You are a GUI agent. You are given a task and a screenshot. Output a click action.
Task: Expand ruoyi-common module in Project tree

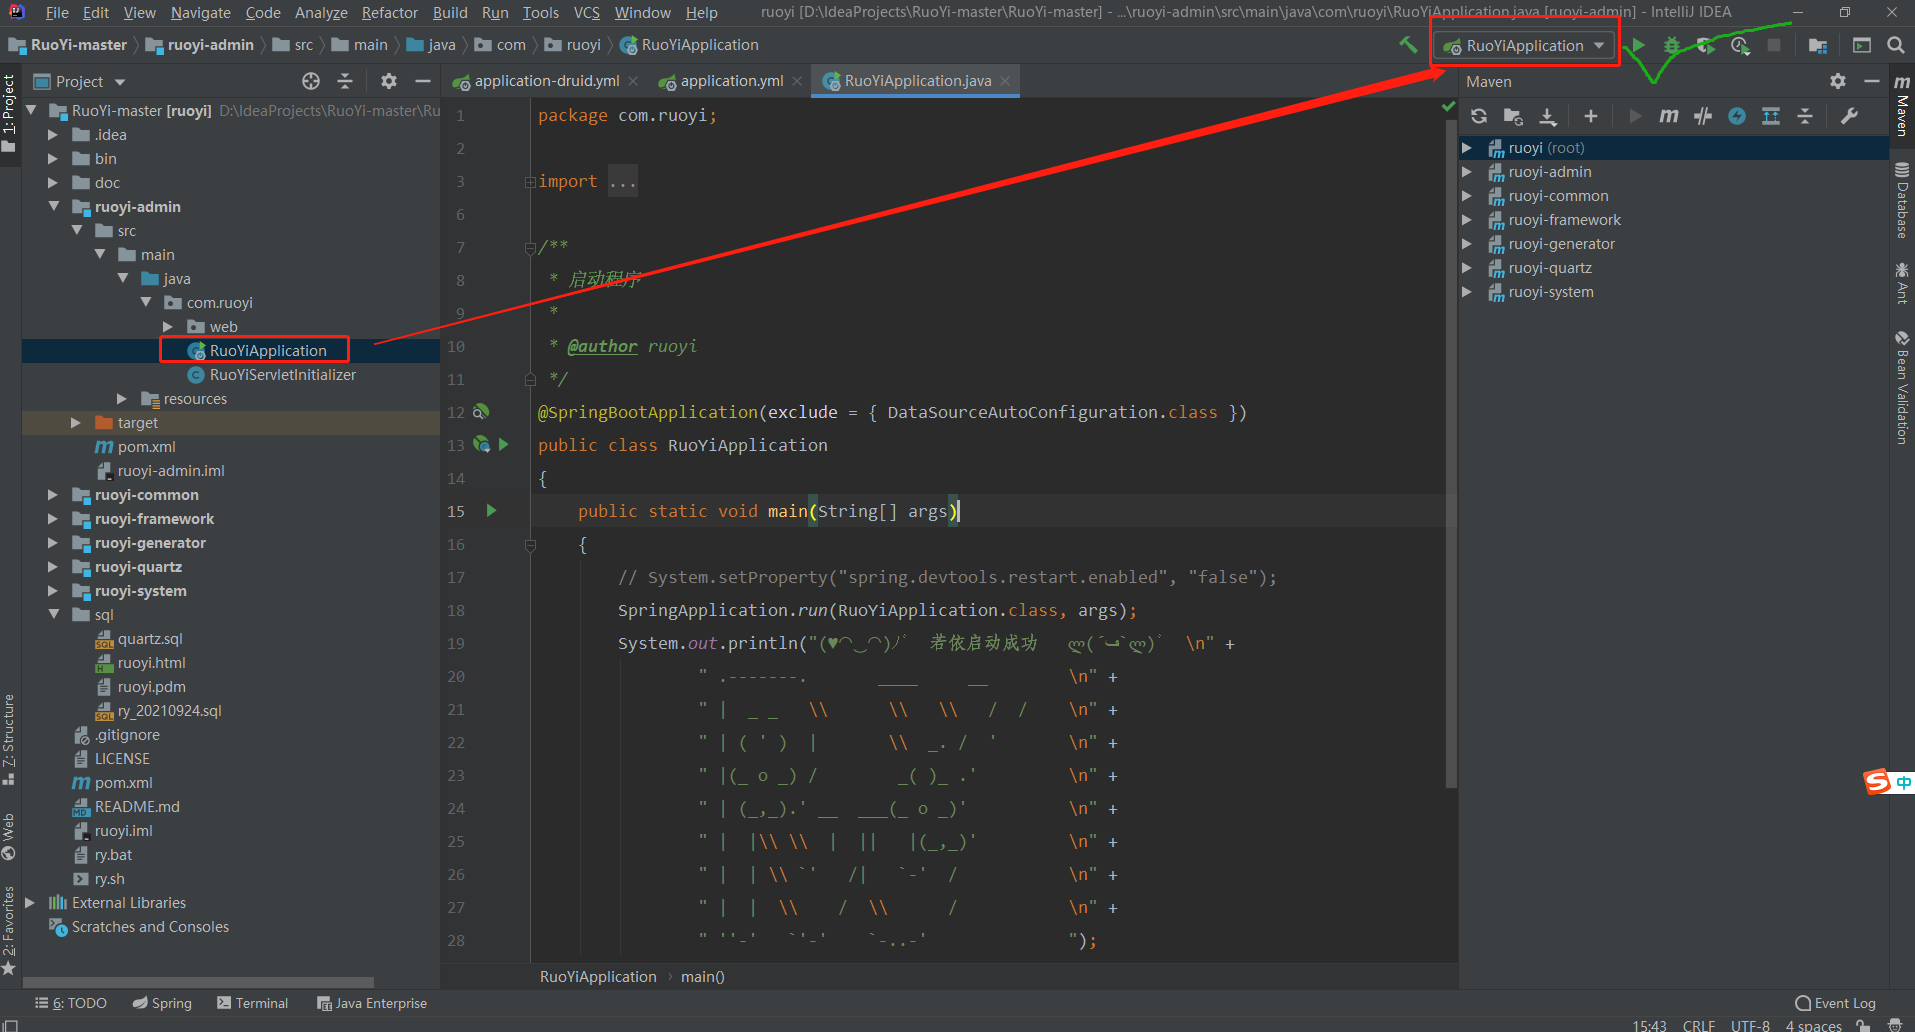(x=53, y=495)
